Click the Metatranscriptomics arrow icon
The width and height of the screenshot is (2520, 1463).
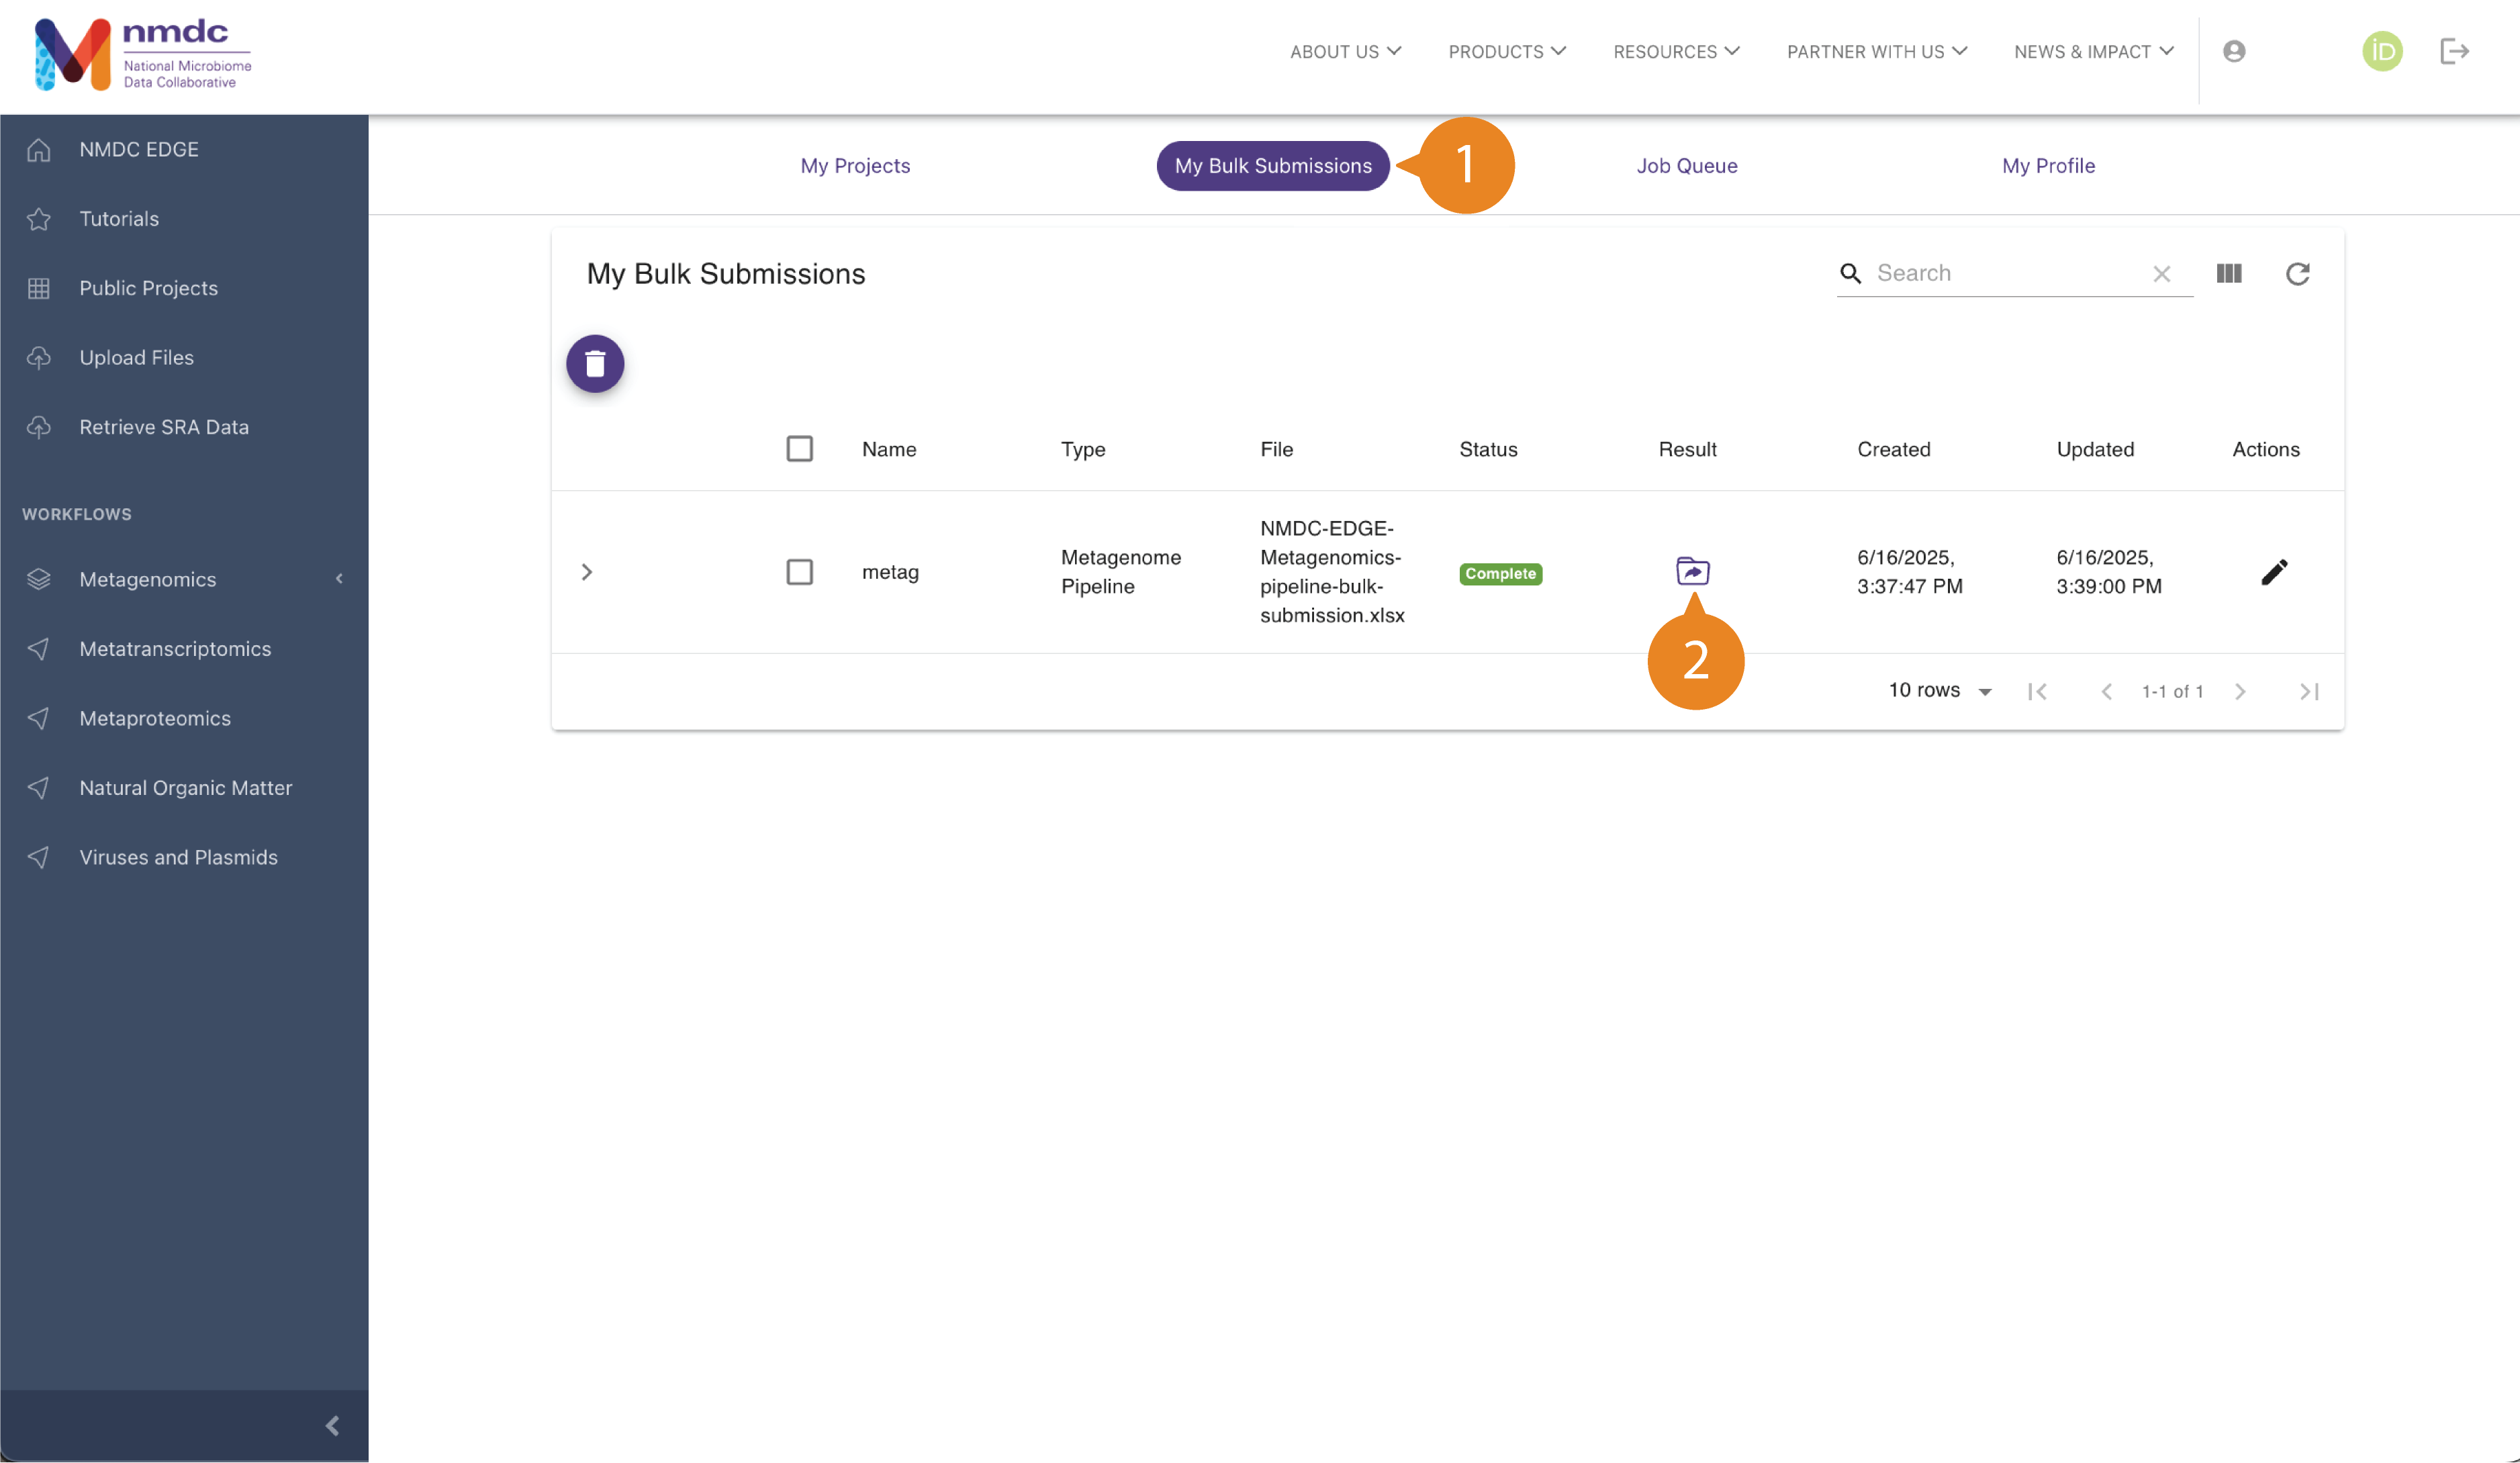(38, 649)
